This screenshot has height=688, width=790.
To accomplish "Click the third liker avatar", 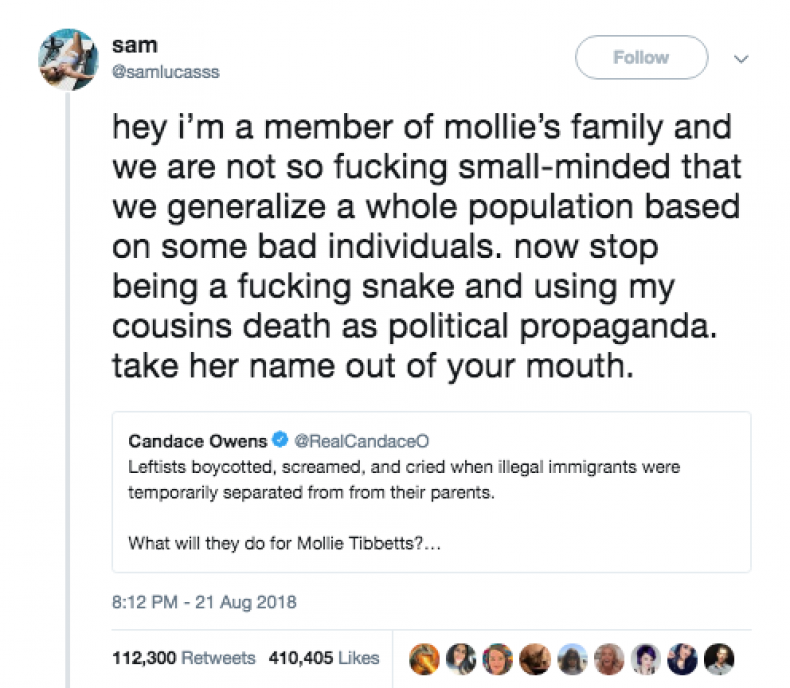I will point(498,659).
